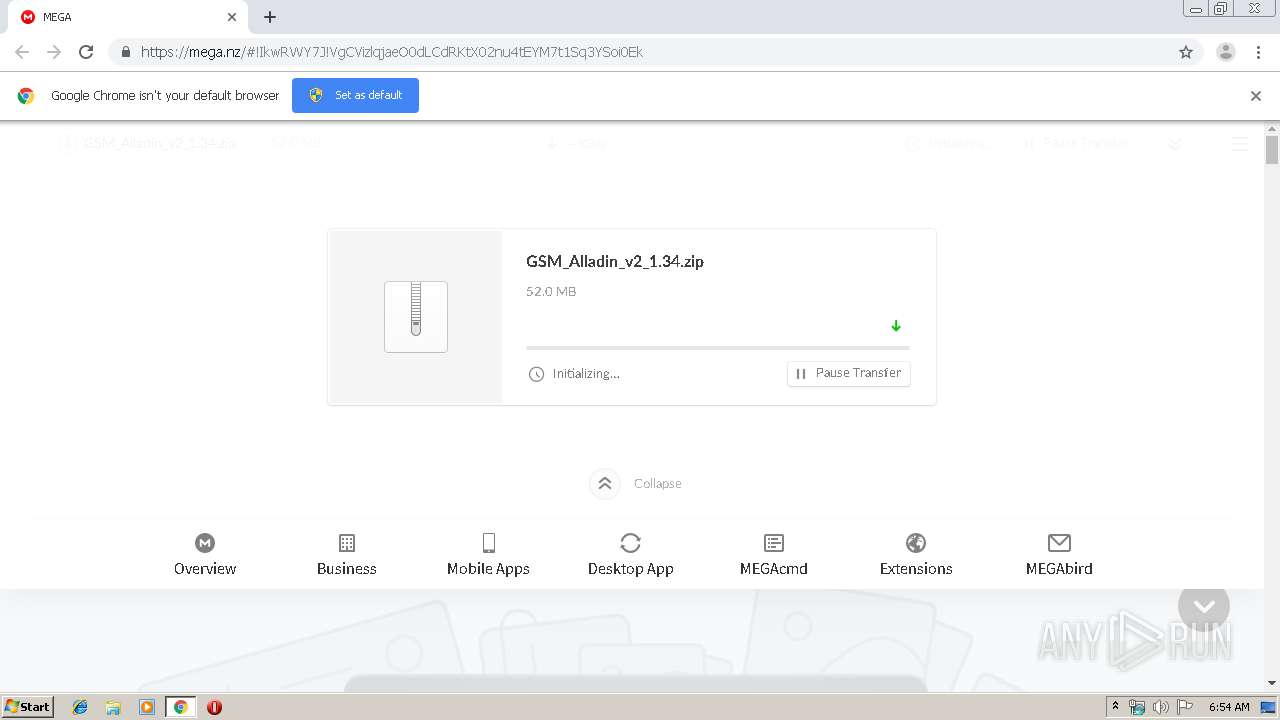Open the media player taskbar icon
This screenshot has width=1280, height=720.
(x=146, y=707)
